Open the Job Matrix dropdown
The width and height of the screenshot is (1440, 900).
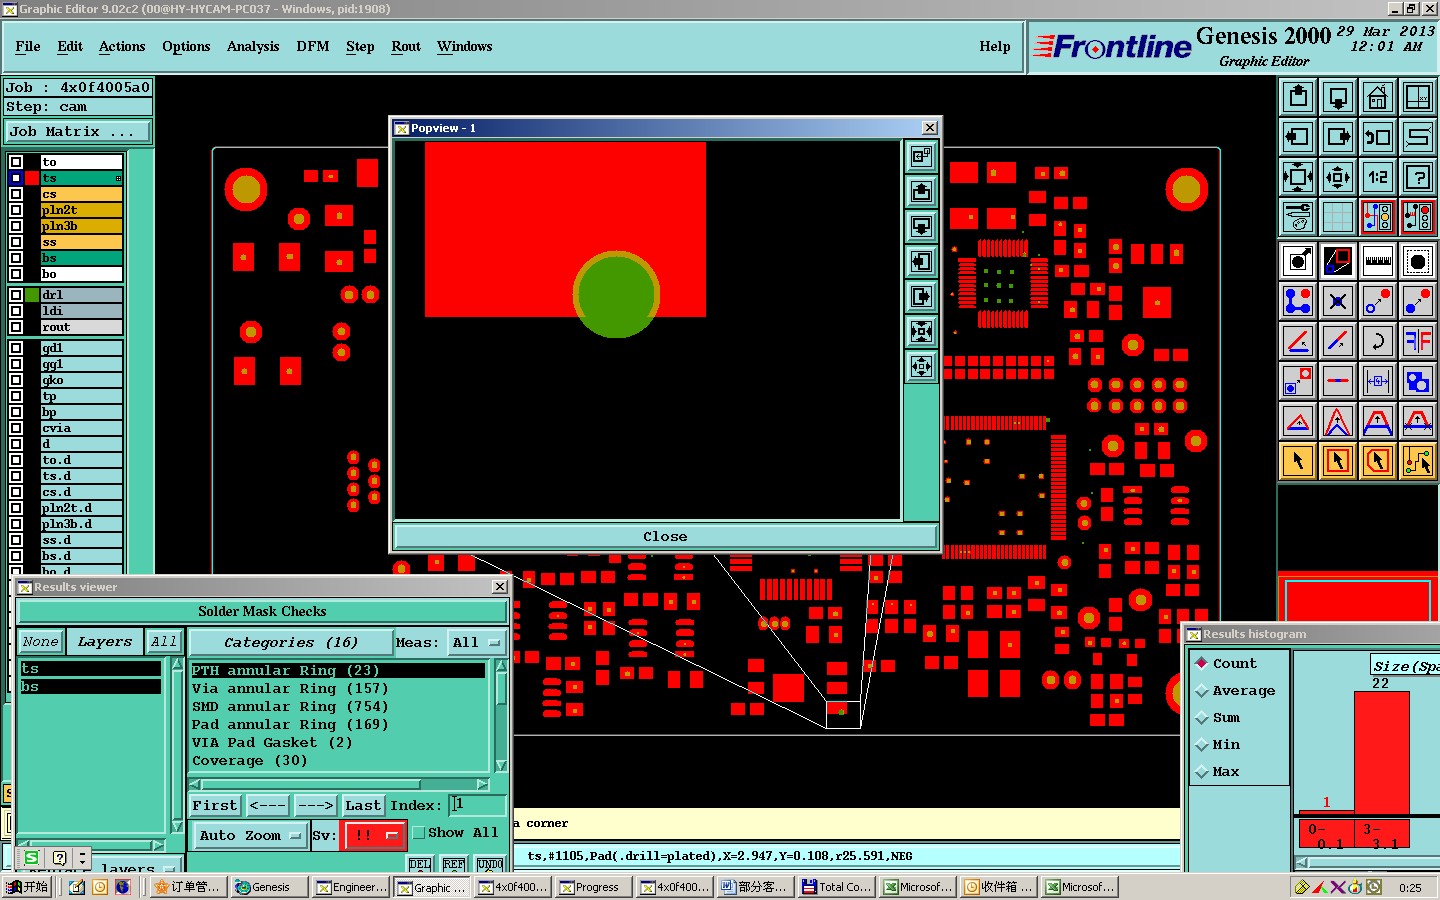[x=78, y=132]
